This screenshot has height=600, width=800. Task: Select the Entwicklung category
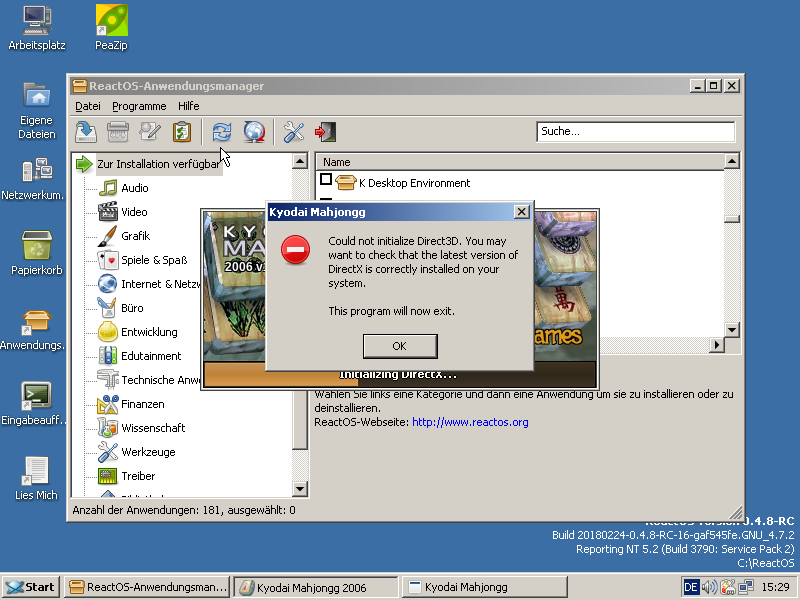[x=138, y=332]
